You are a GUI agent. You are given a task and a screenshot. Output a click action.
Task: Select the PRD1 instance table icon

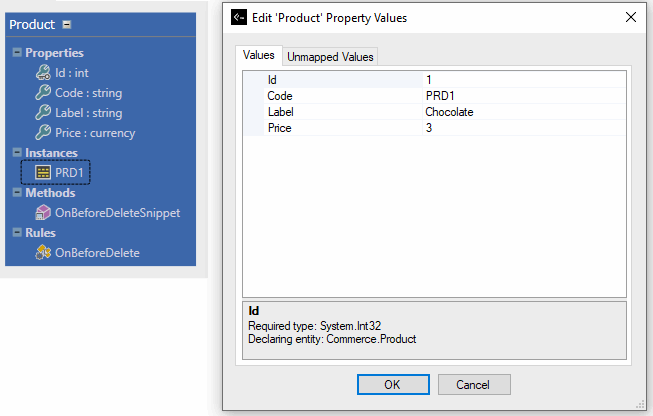[x=43, y=173]
